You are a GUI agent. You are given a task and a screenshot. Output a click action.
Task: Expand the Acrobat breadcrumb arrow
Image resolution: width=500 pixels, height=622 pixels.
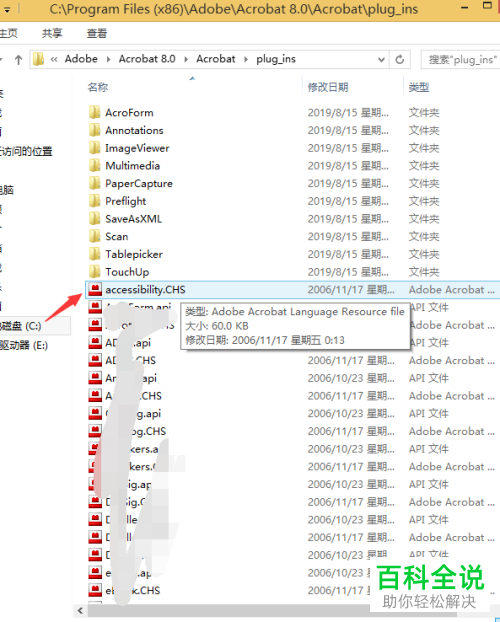tap(246, 60)
